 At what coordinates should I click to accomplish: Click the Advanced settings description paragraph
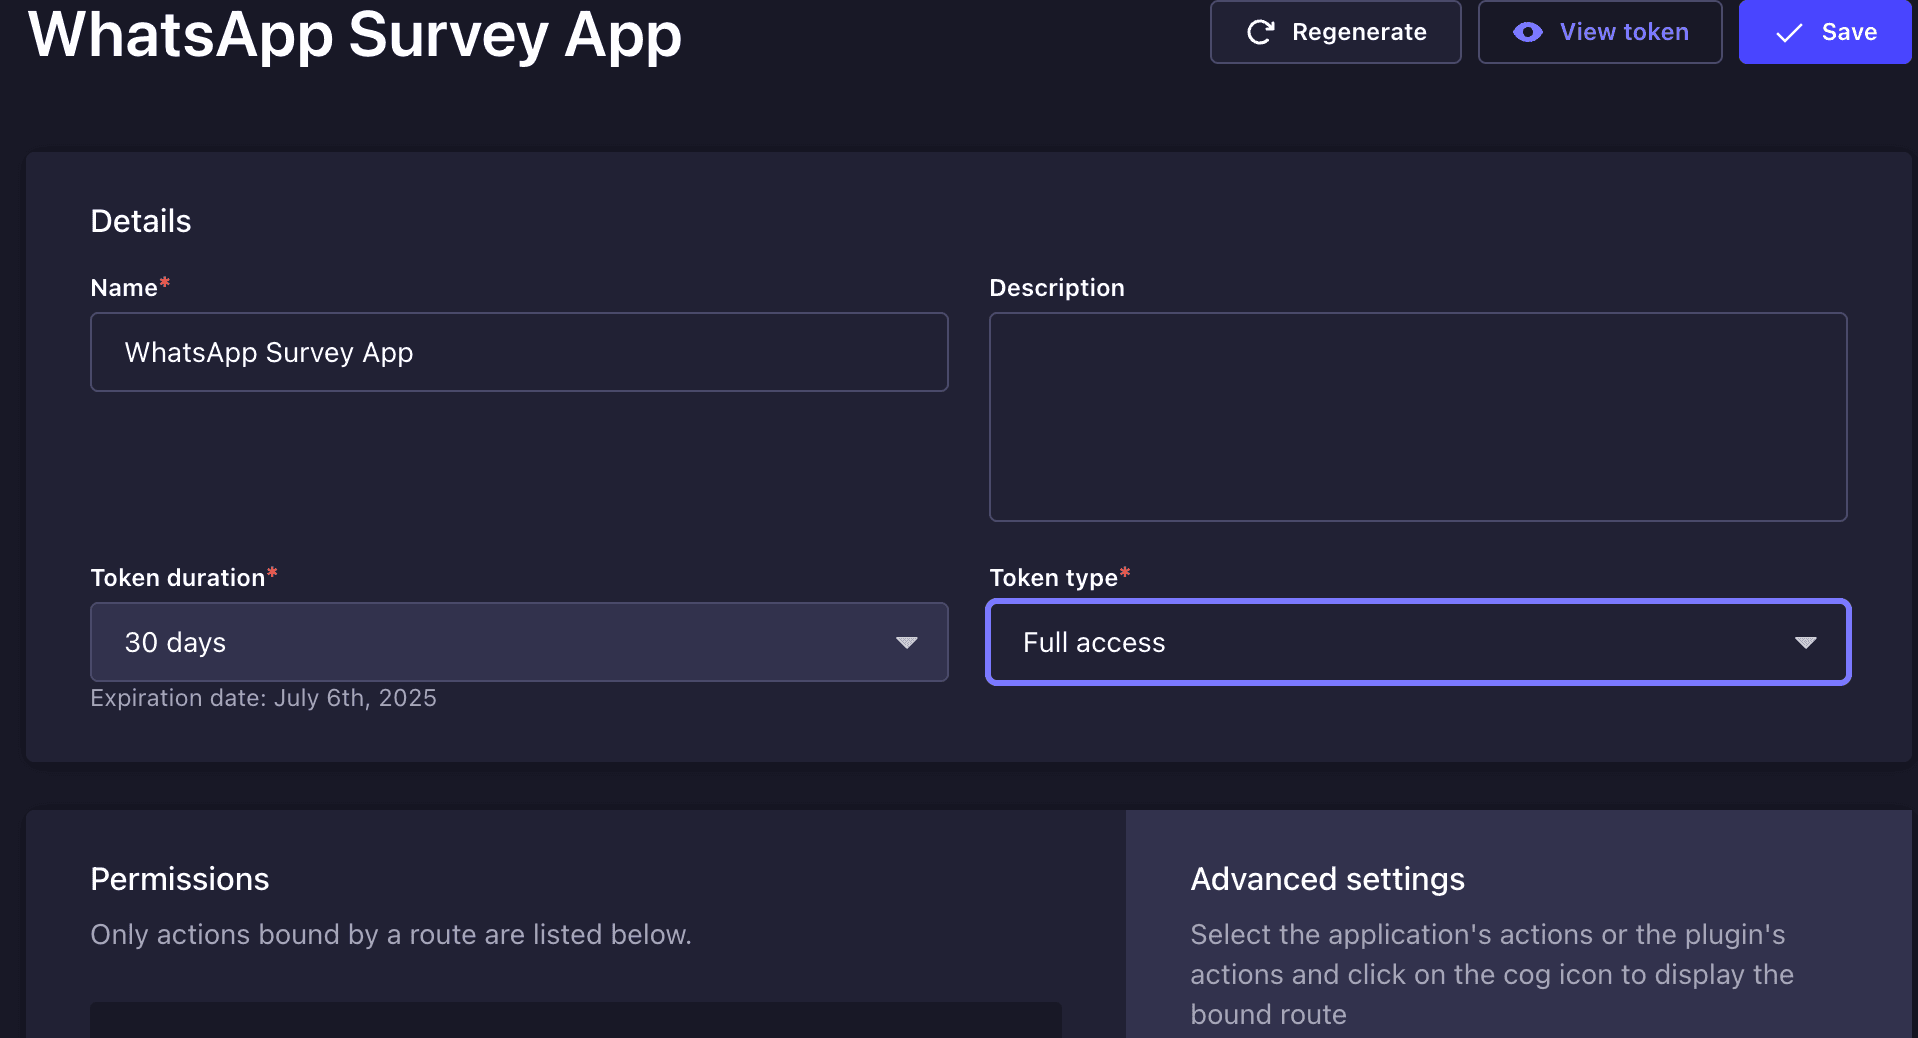point(1492,974)
